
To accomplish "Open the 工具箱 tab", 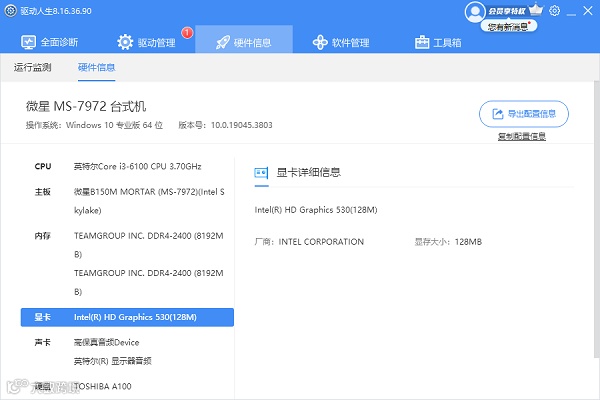I will tap(438, 42).
